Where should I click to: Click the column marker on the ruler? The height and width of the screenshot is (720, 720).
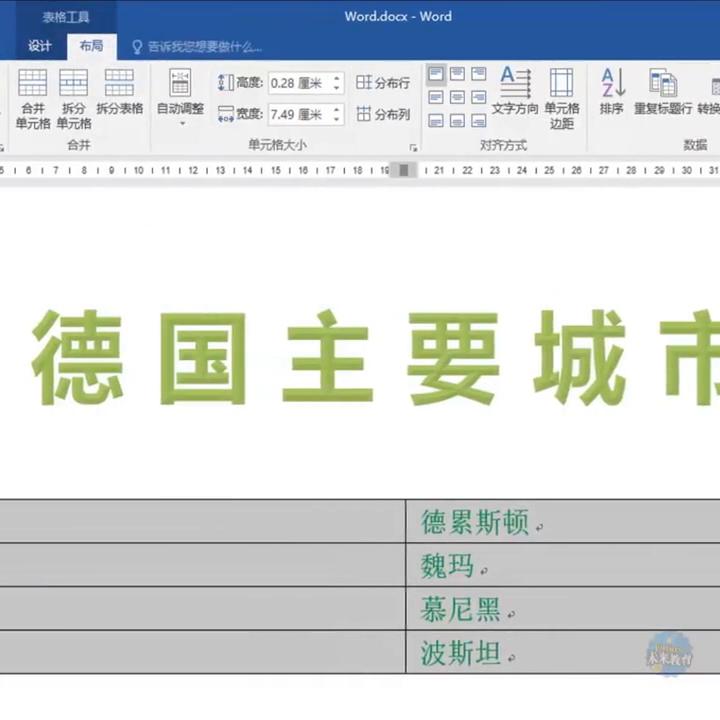pyautogui.click(x=404, y=170)
